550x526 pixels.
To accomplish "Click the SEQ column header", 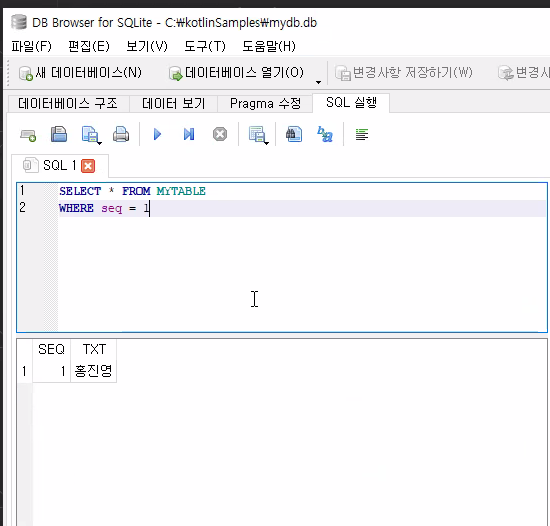I will click(x=52, y=349).
